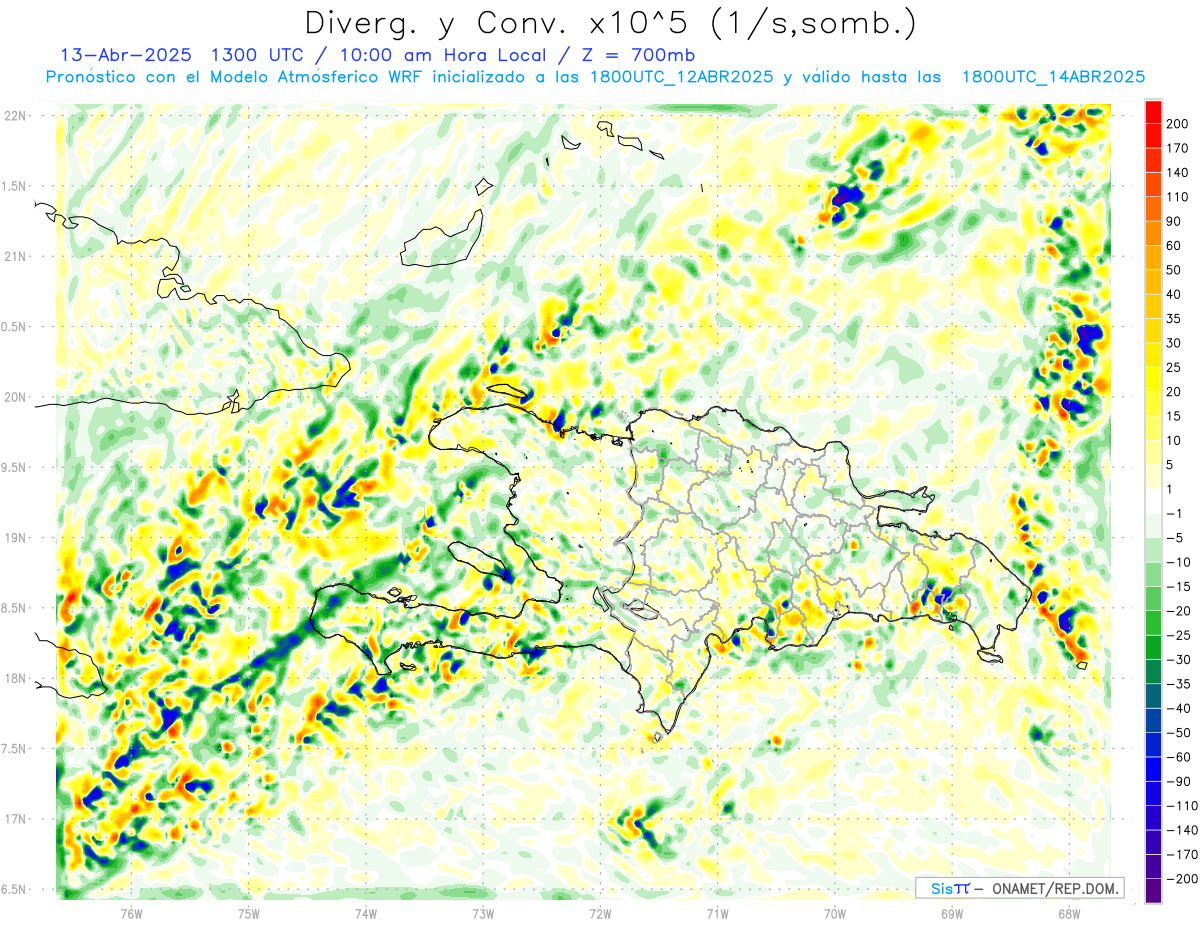Click the dark purple swatch below -200
This screenshot has width=1200, height=927.
click(1153, 892)
